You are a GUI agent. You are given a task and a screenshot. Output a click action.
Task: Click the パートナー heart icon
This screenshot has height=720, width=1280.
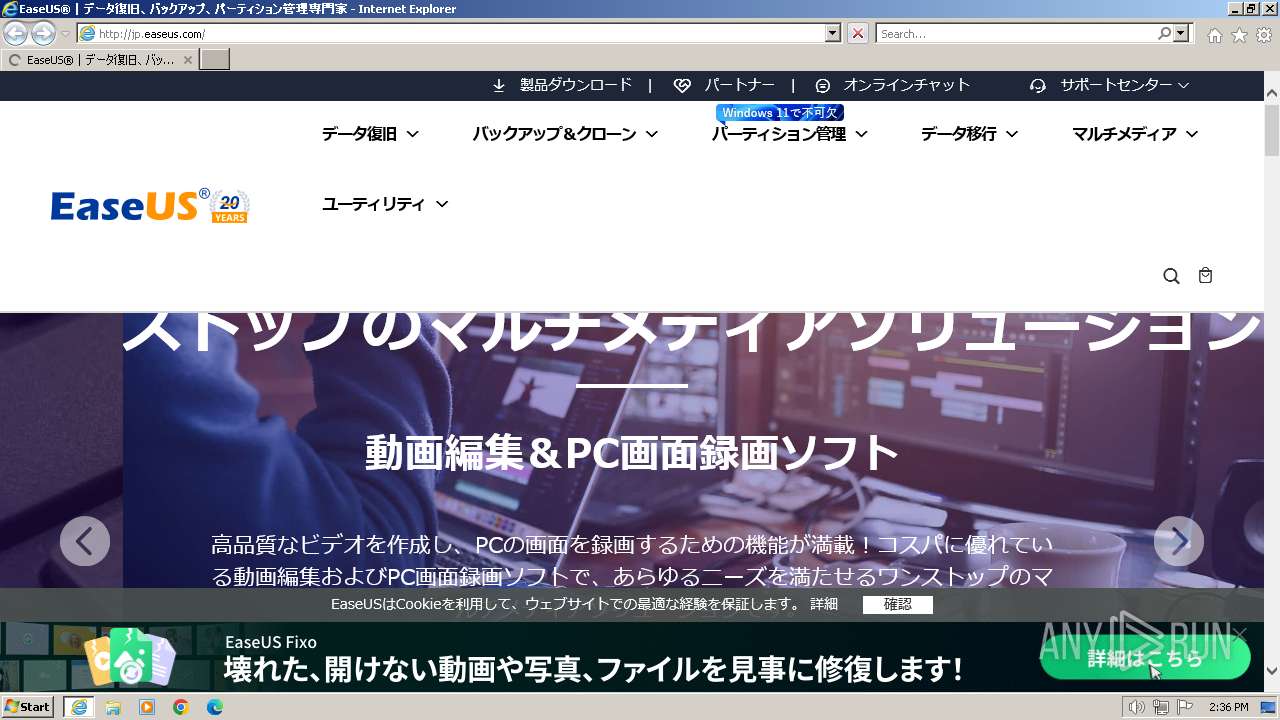[x=682, y=86]
